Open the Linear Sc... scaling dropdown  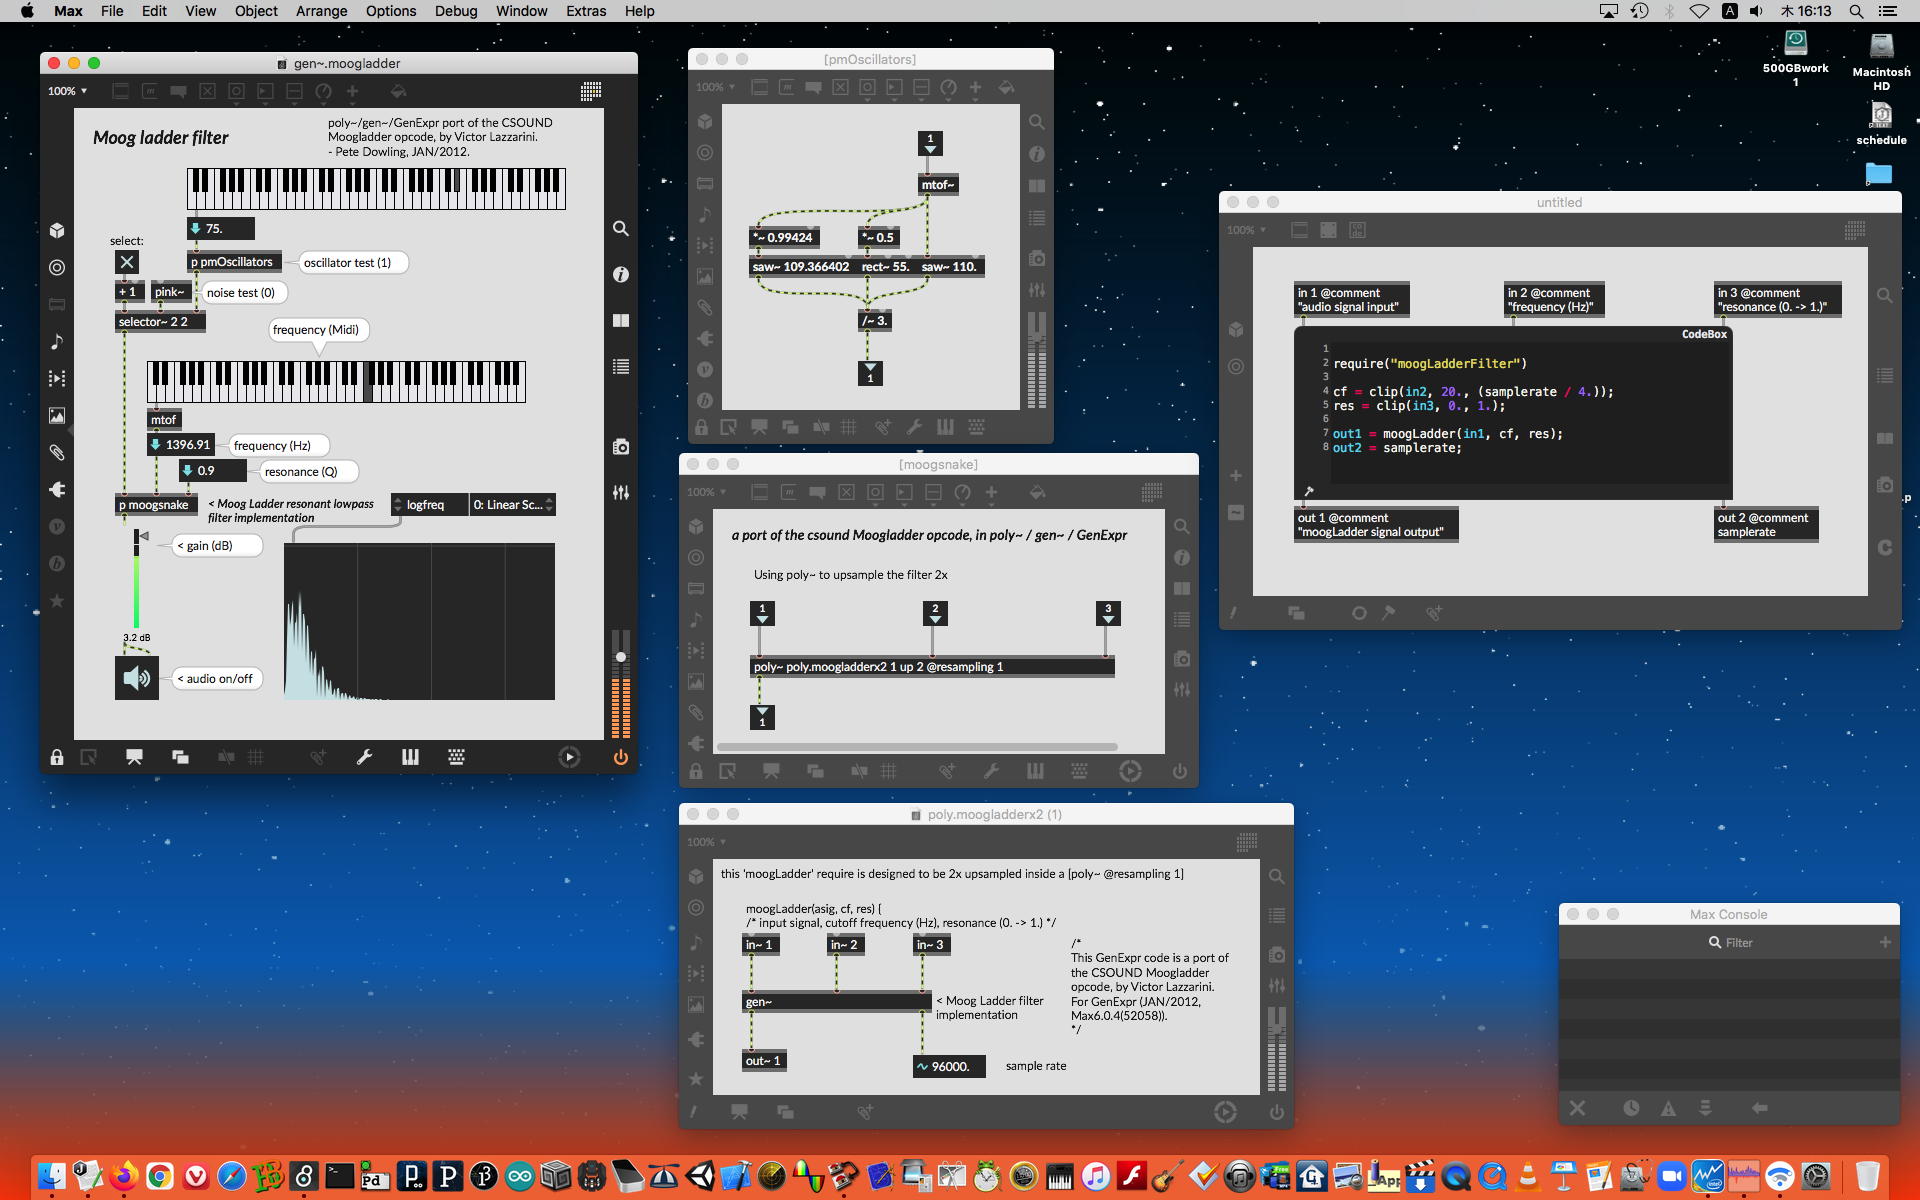coord(512,505)
